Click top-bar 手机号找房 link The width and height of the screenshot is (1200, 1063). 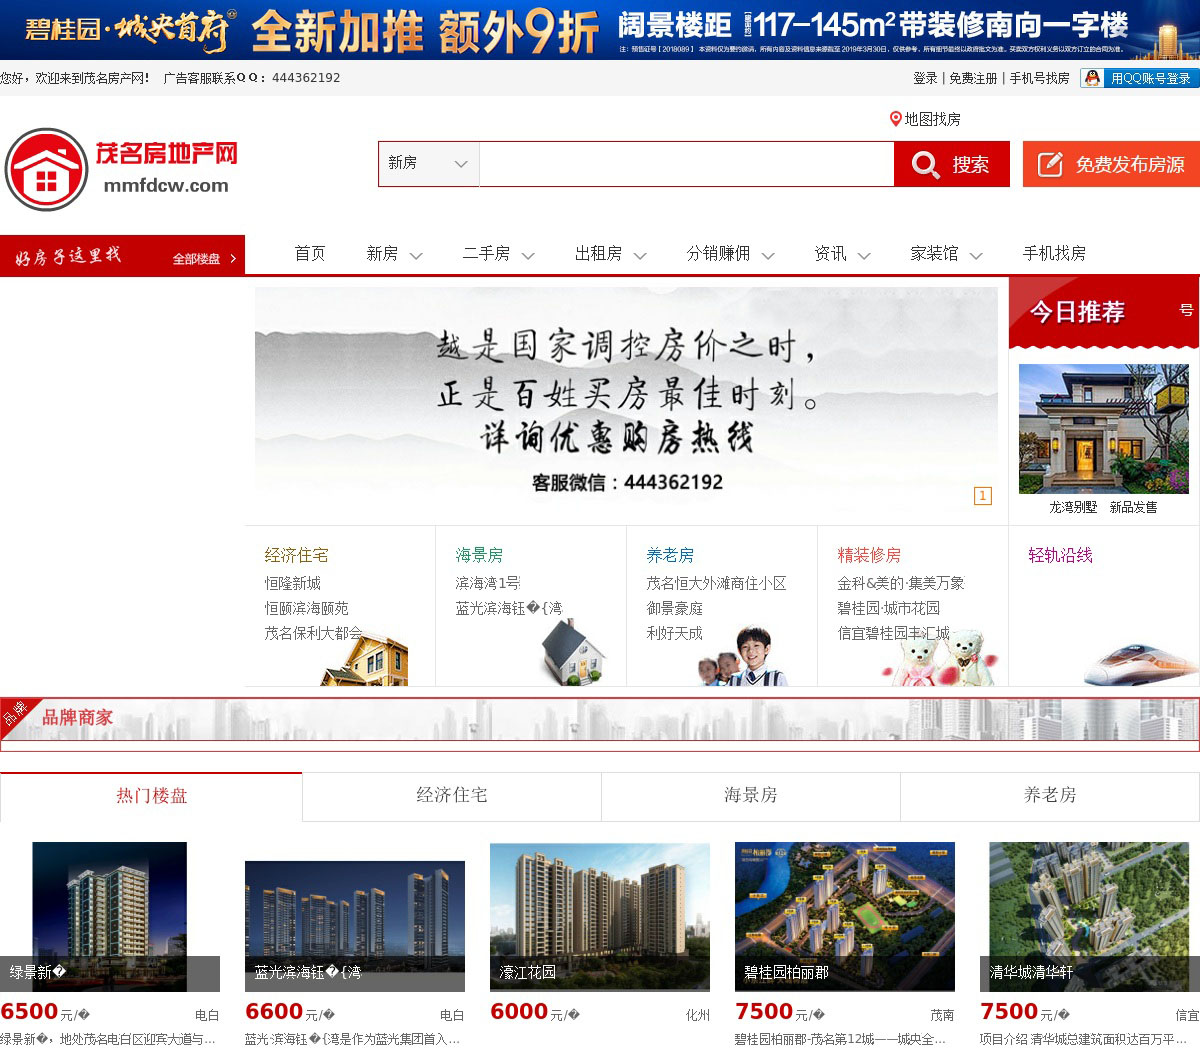pyautogui.click(x=1039, y=78)
